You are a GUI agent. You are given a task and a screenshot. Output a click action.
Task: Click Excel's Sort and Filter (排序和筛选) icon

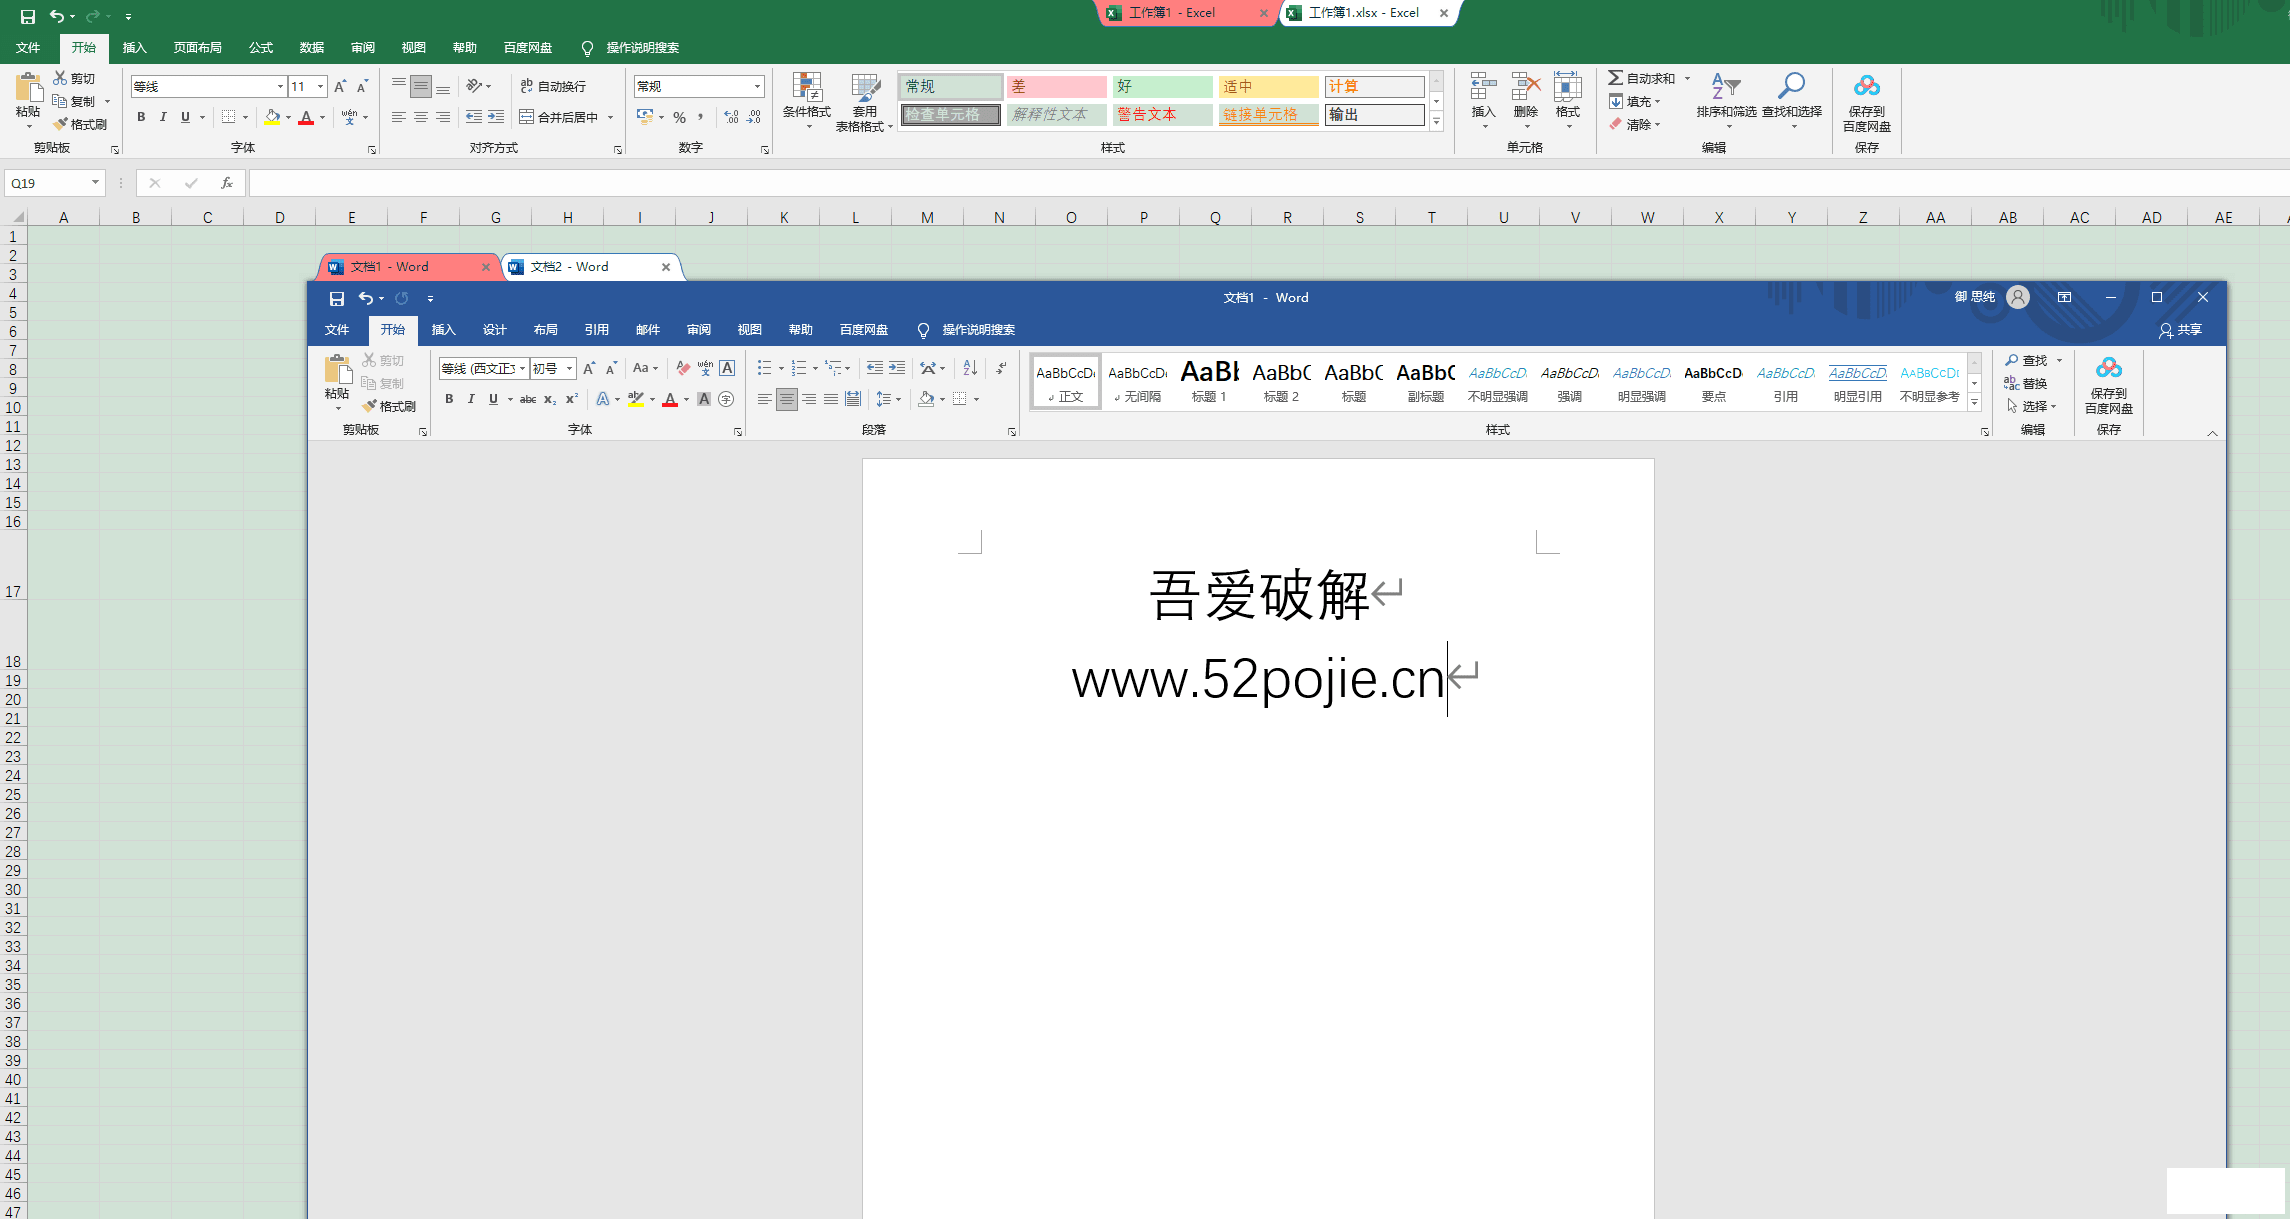coord(1726,86)
